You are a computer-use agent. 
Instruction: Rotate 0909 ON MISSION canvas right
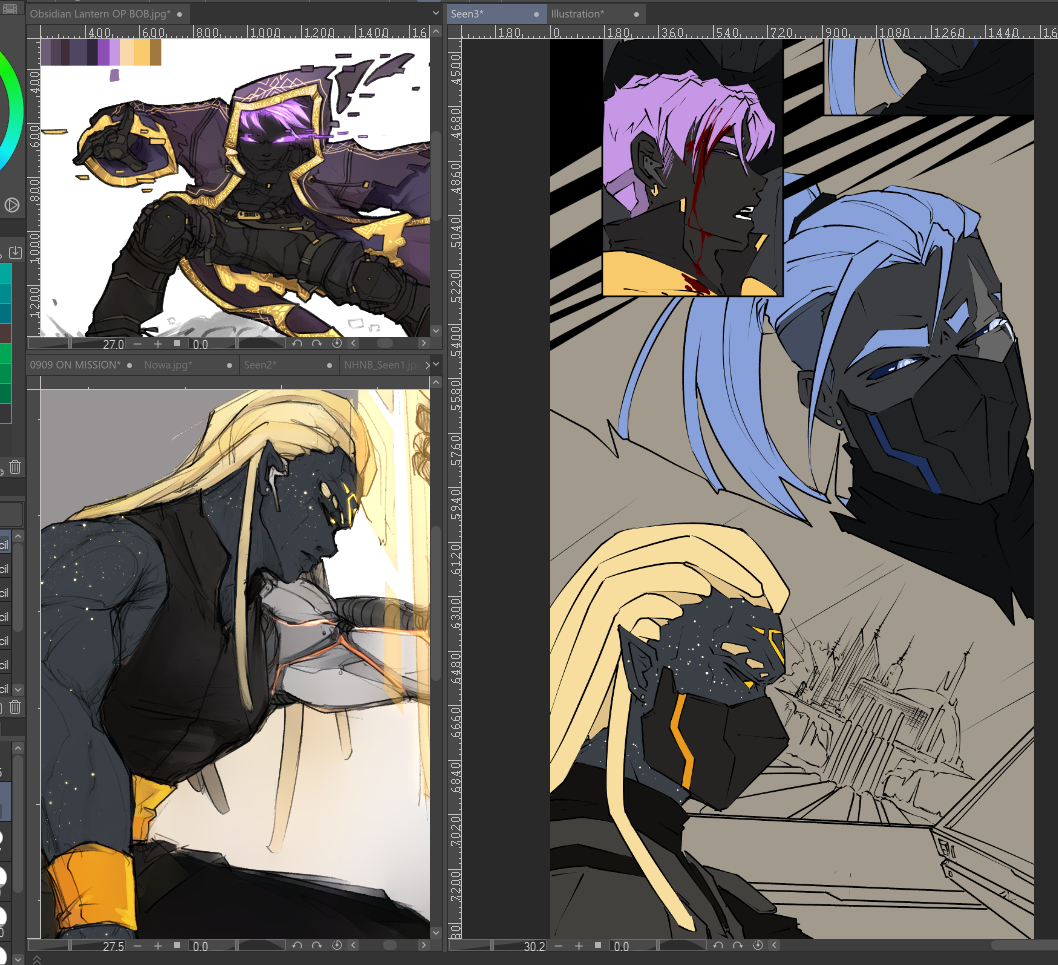[316, 945]
